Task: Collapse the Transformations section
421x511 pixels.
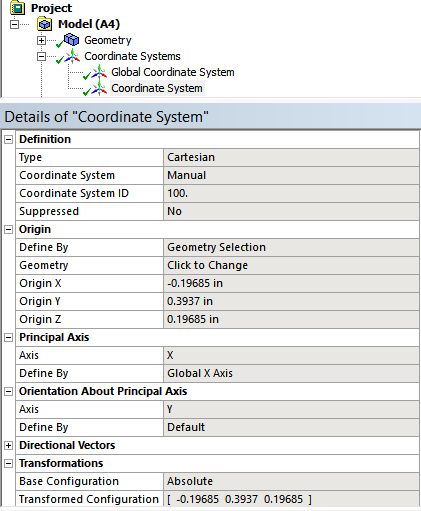Action: pyautogui.click(x=8, y=463)
